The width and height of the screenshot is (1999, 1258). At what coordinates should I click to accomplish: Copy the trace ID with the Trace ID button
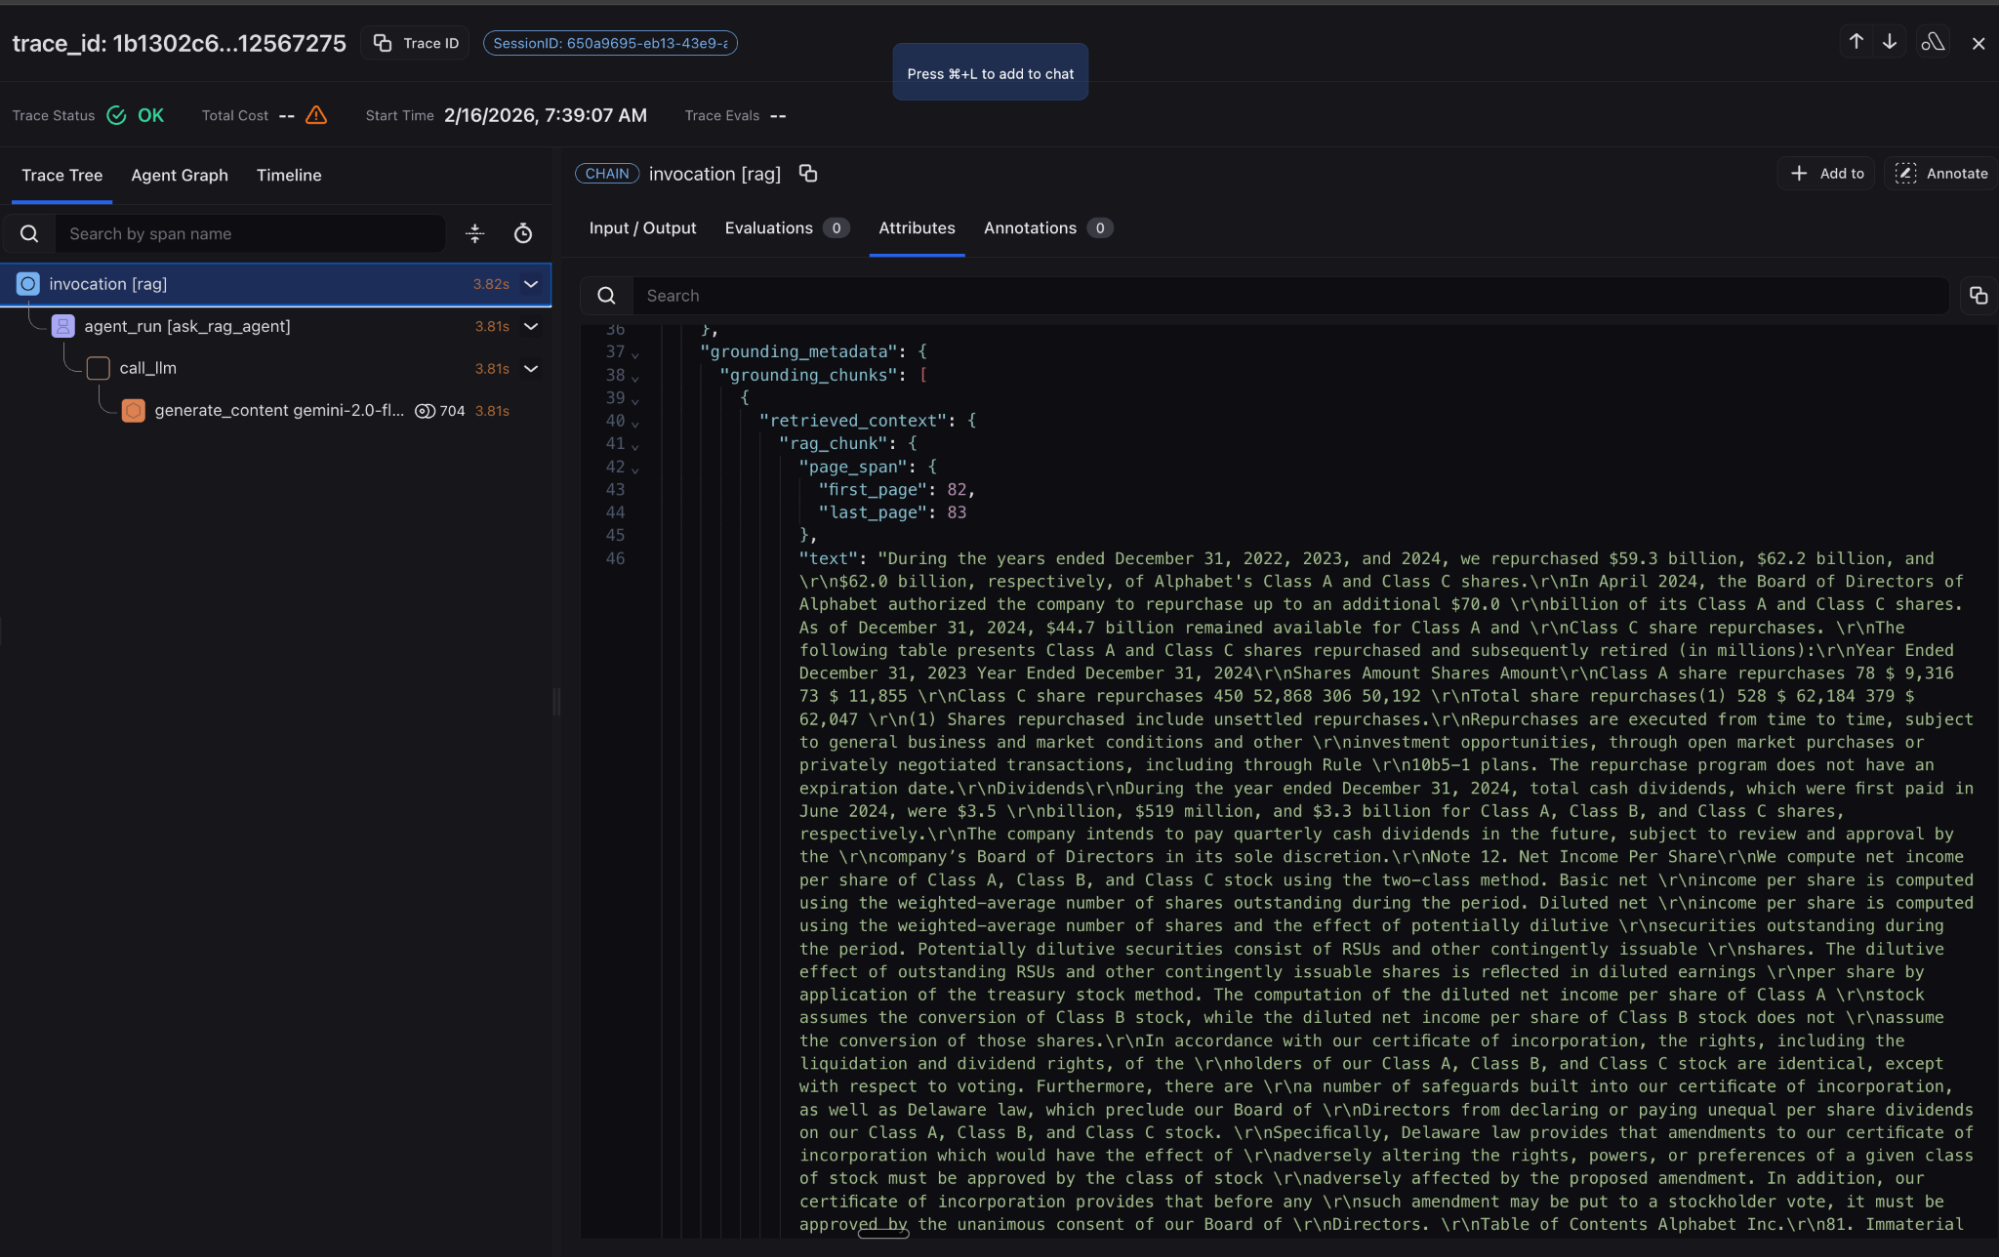[x=416, y=43]
